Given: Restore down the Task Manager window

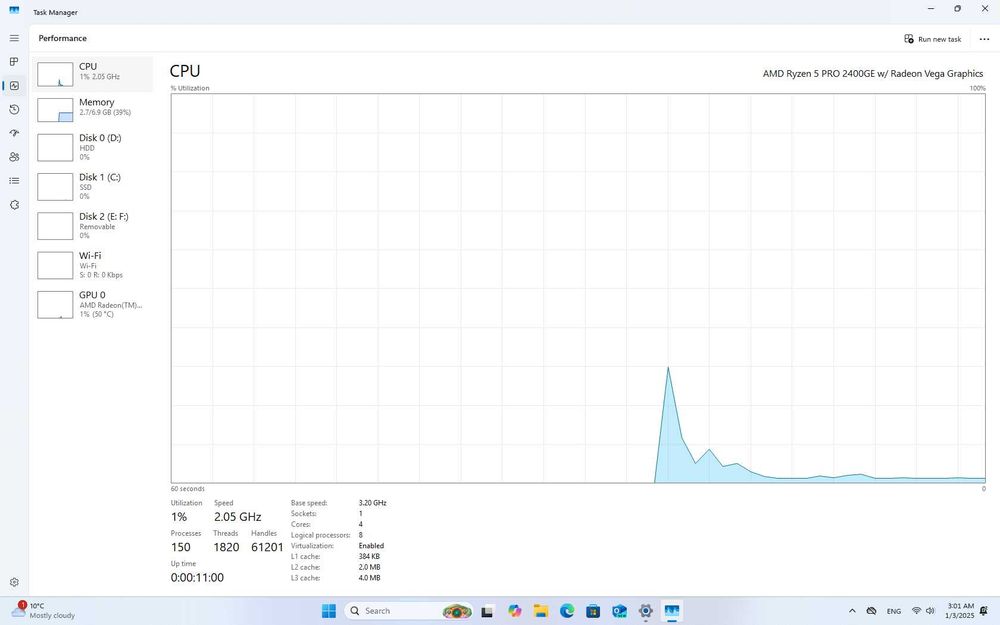Looking at the screenshot, I should click(x=957, y=9).
